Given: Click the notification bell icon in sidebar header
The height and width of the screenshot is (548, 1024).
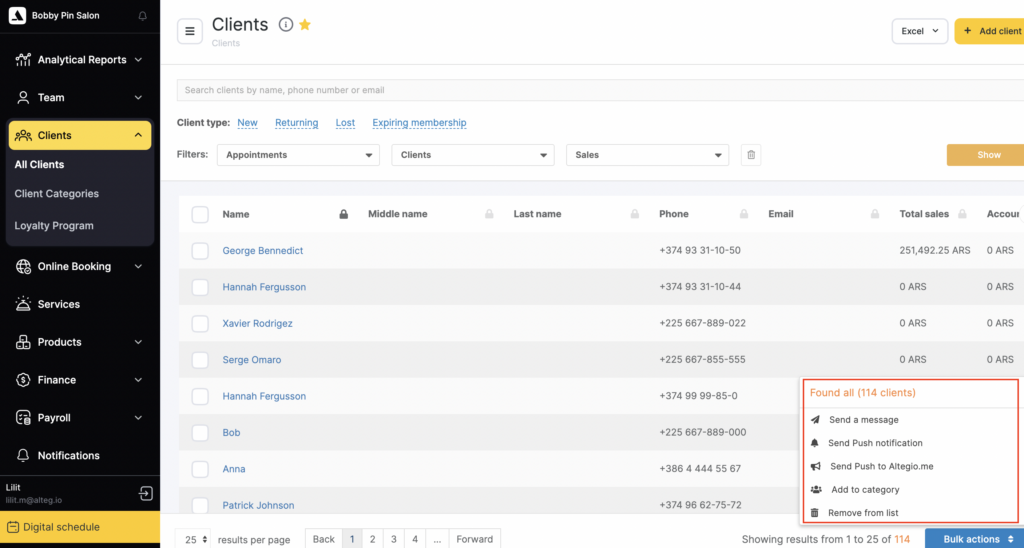Looking at the screenshot, I should pyautogui.click(x=142, y=16).
